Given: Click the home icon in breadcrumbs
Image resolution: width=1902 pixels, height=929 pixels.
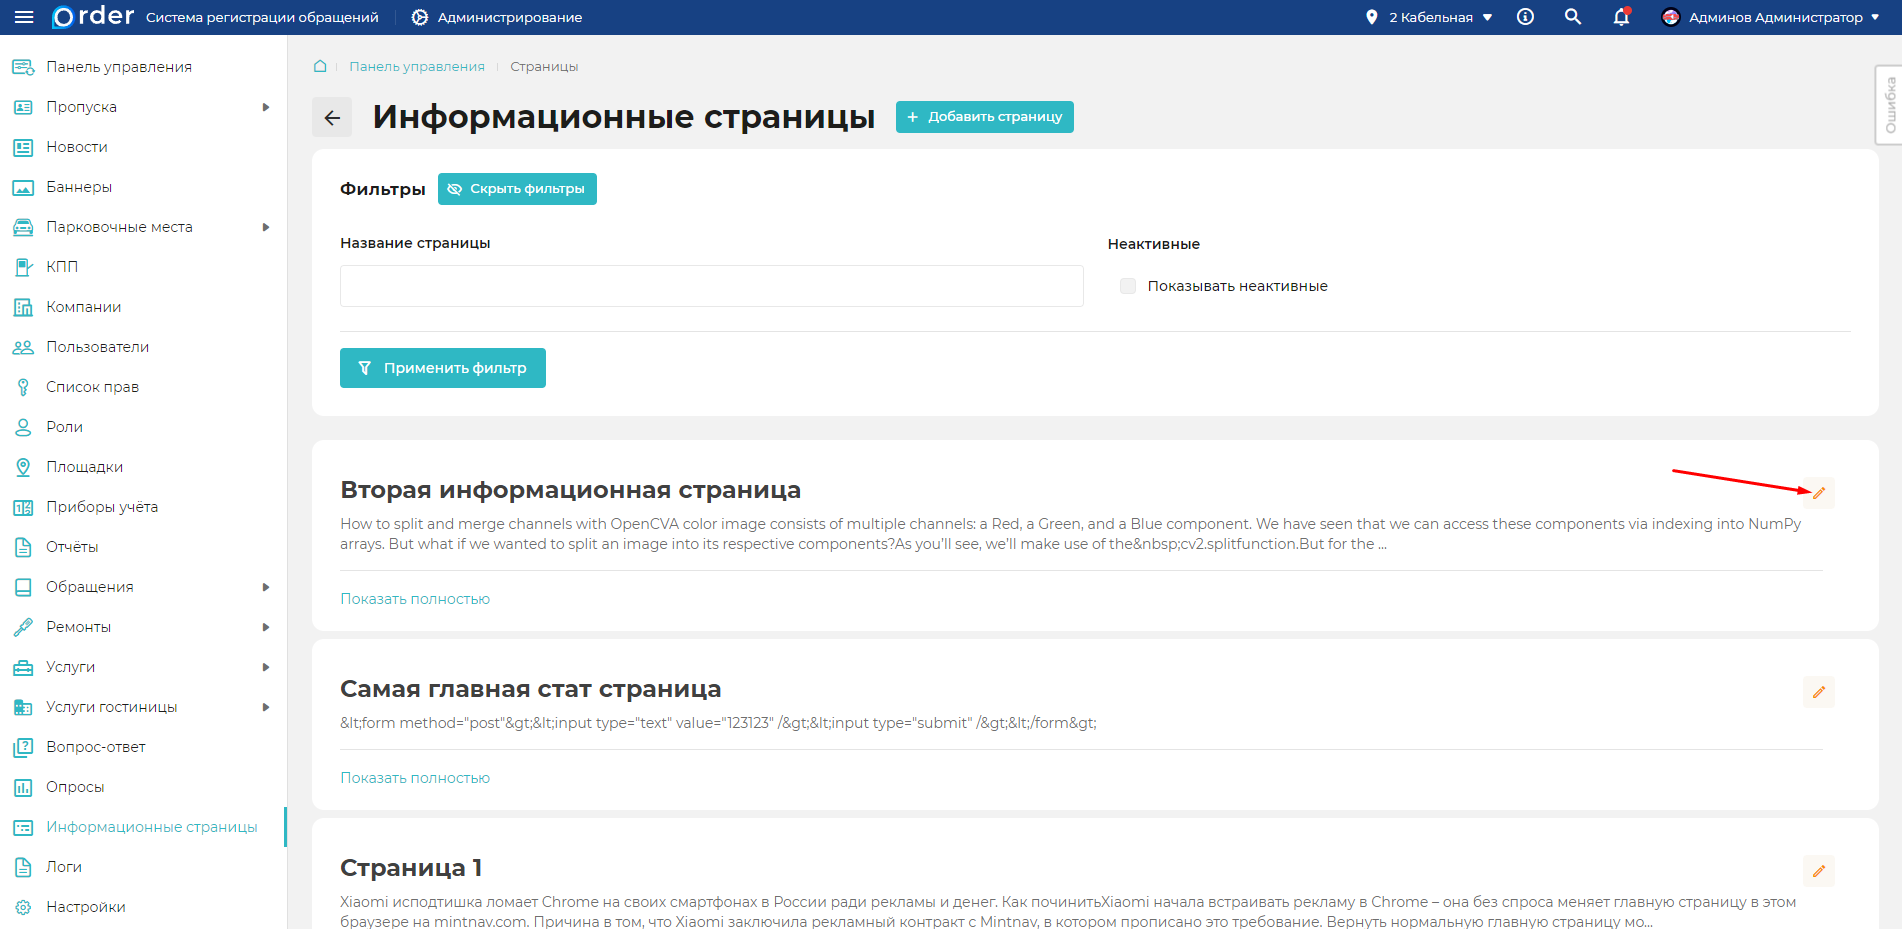Looking at the screenshot, I should [320, 65].
